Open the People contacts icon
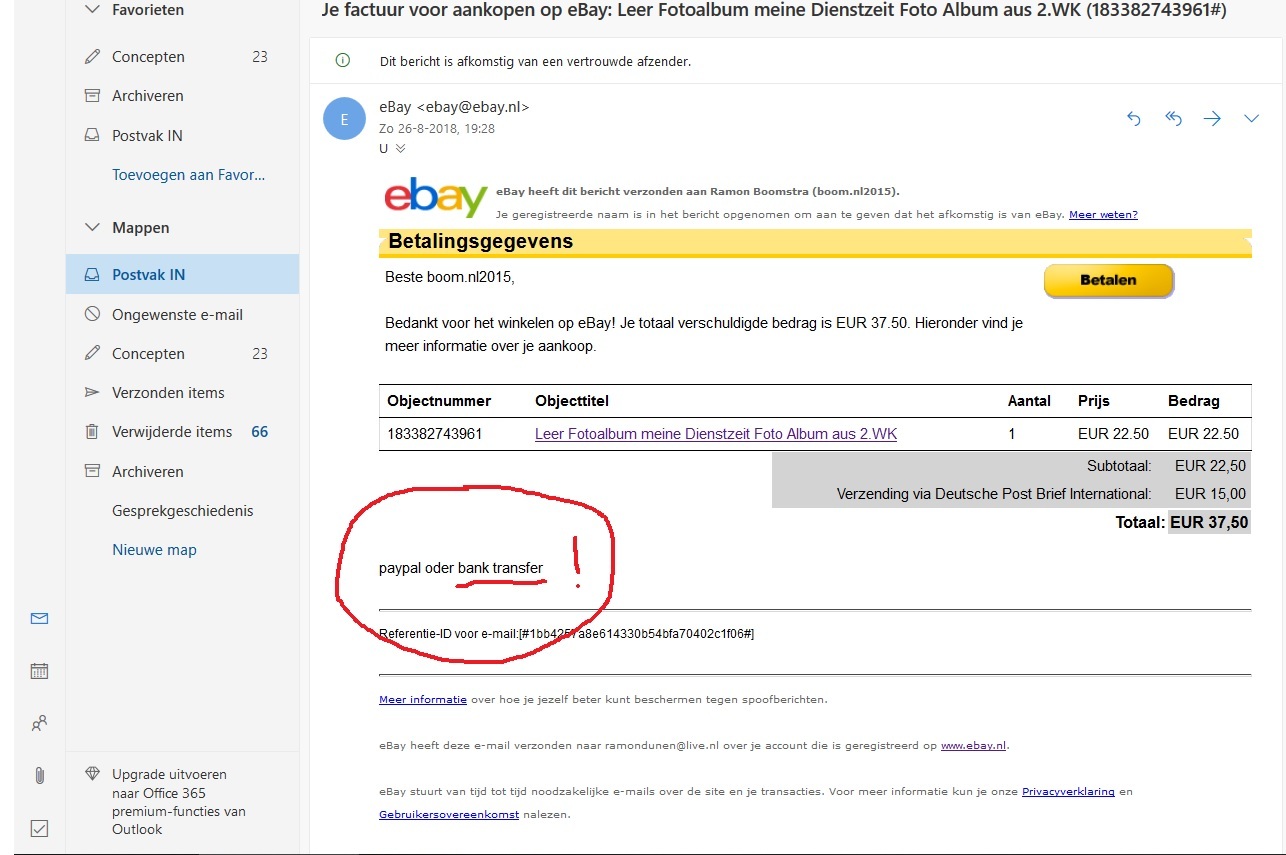Screen dimensions: 1286x855 pyautogui.click(x=39, y=723)
